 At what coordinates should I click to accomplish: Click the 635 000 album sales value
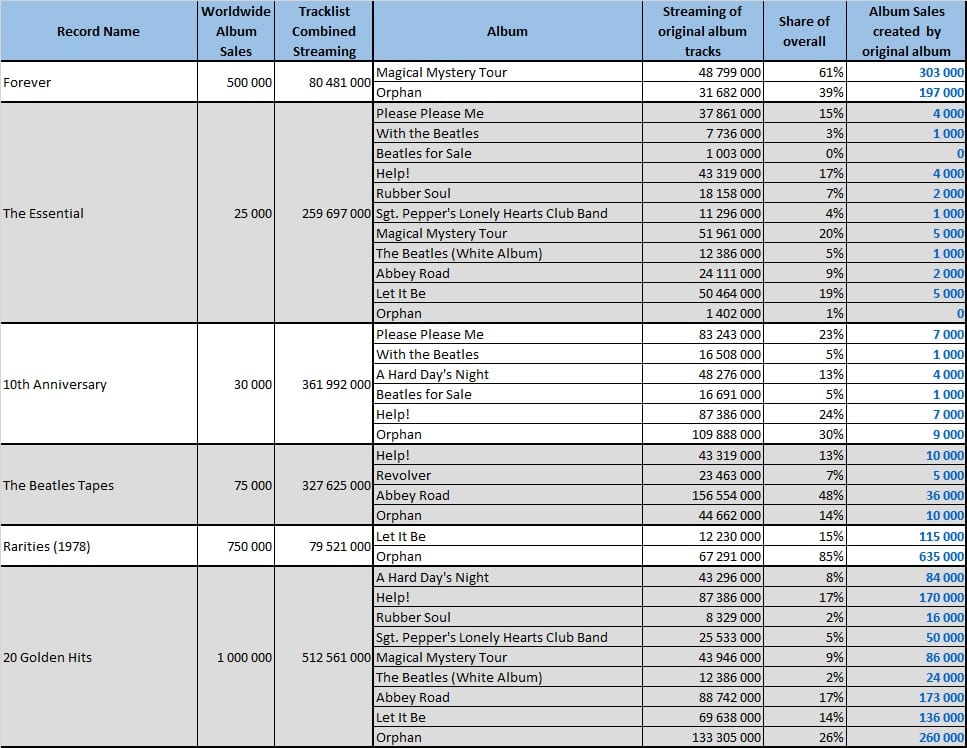(x=906, y=556)
